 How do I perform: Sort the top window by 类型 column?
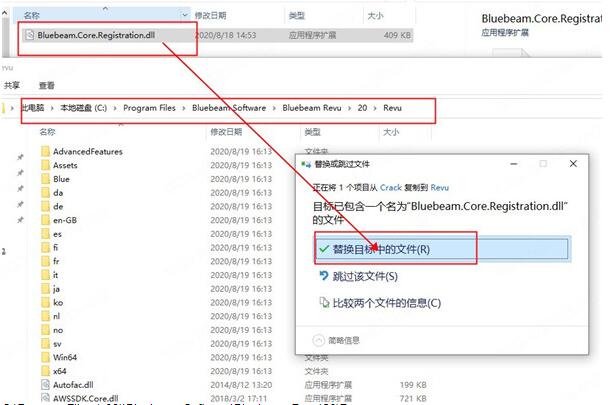(296, 15)
